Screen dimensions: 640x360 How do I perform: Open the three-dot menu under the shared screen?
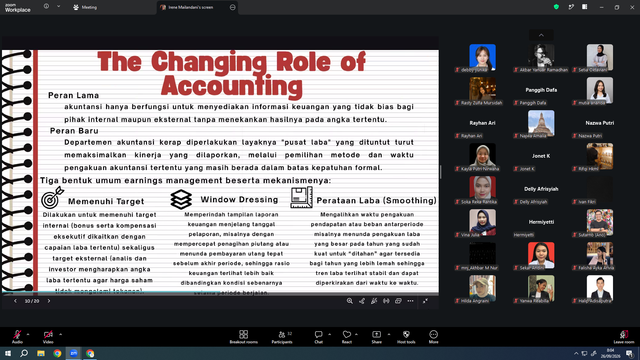point(410,301)
